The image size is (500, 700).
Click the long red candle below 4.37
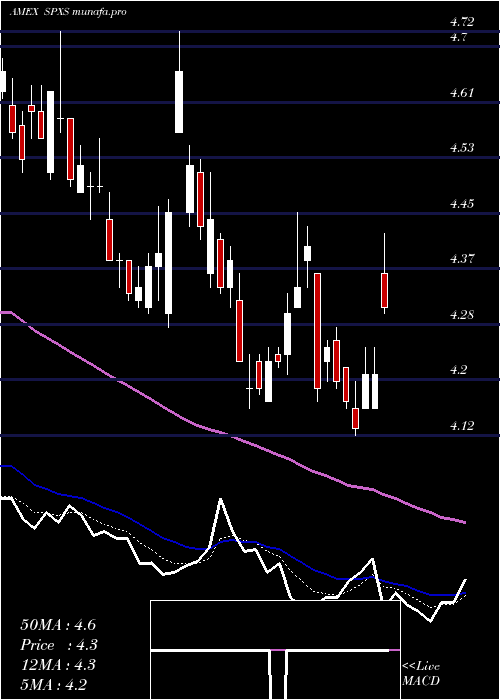click(317, 331)
